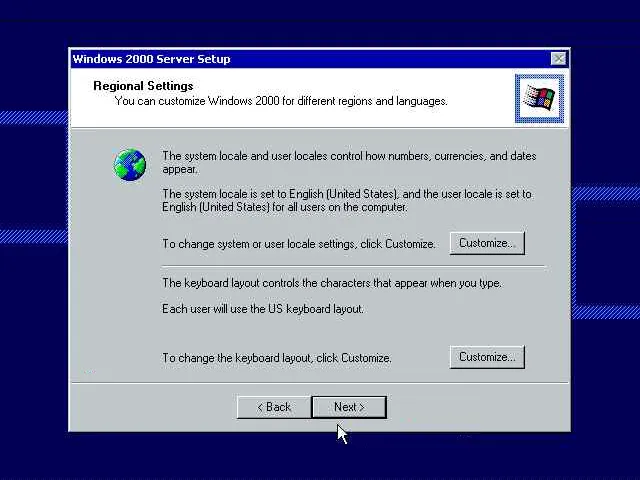Click the globe icon beside locale text
The image size is (640, 480).
[x=130, y=164]
